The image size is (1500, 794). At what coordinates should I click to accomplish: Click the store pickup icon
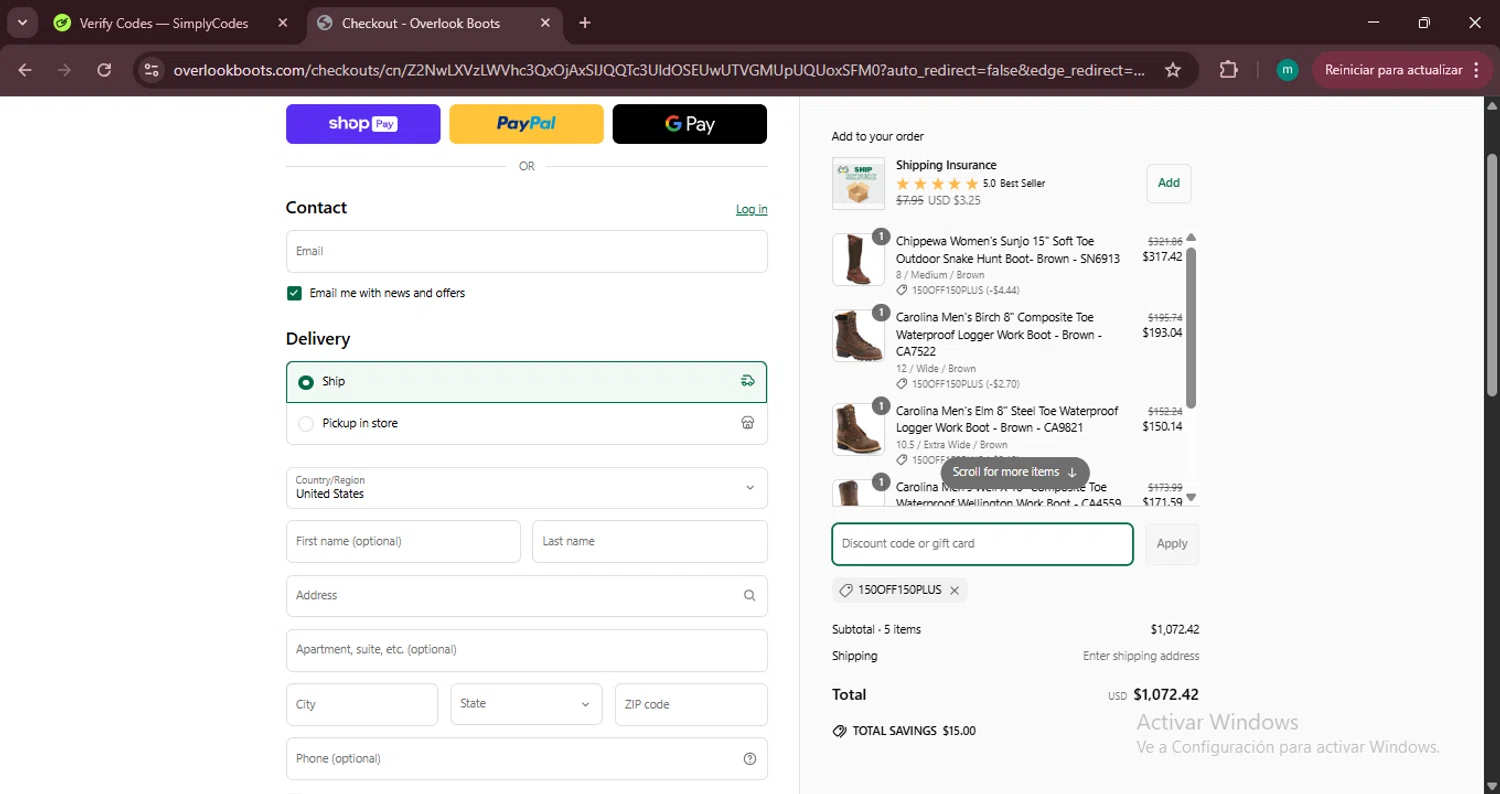click(x=747, y=423)
